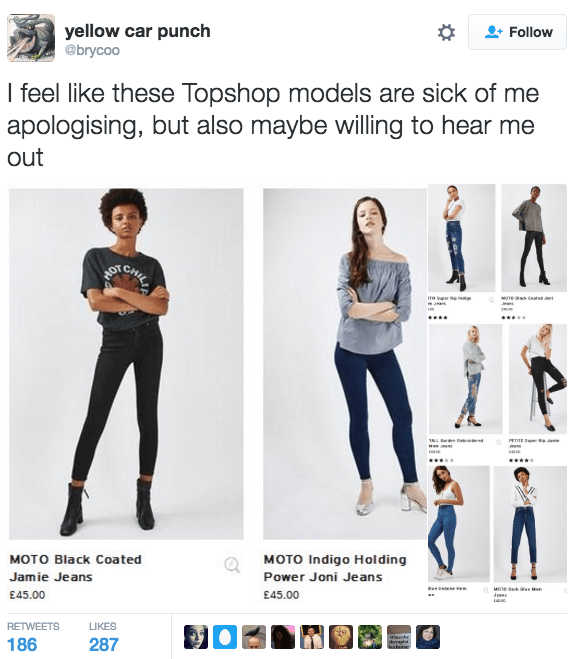Click the first liker avatar with dark hair
Image resolution: width=588 pixels, height=659 pixels.
point(196,636)
